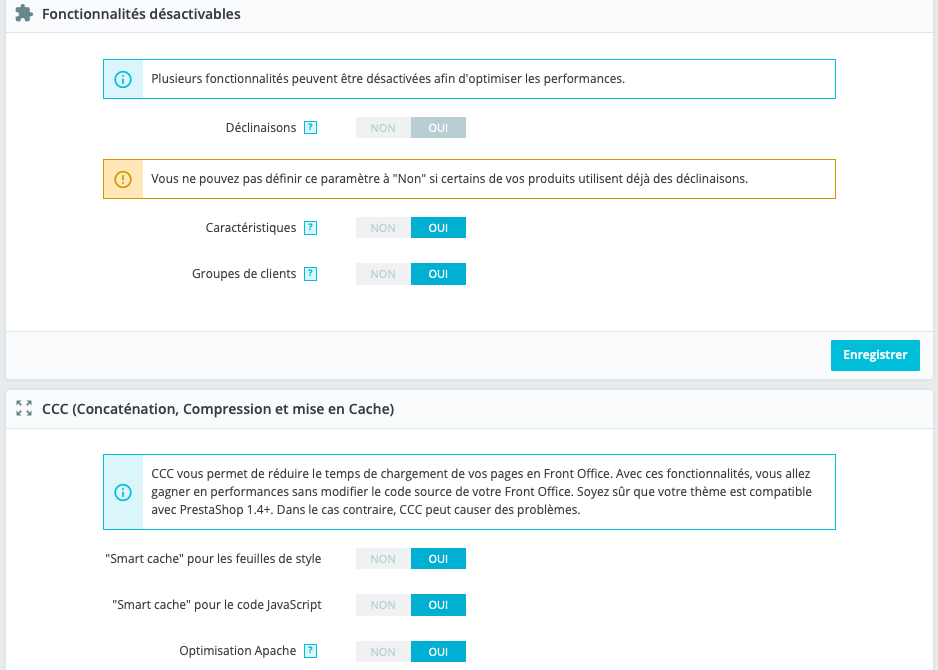Select OUI for Groupes de clients
This screenshot has height=670, width=938.
click(x=438, y=274)
